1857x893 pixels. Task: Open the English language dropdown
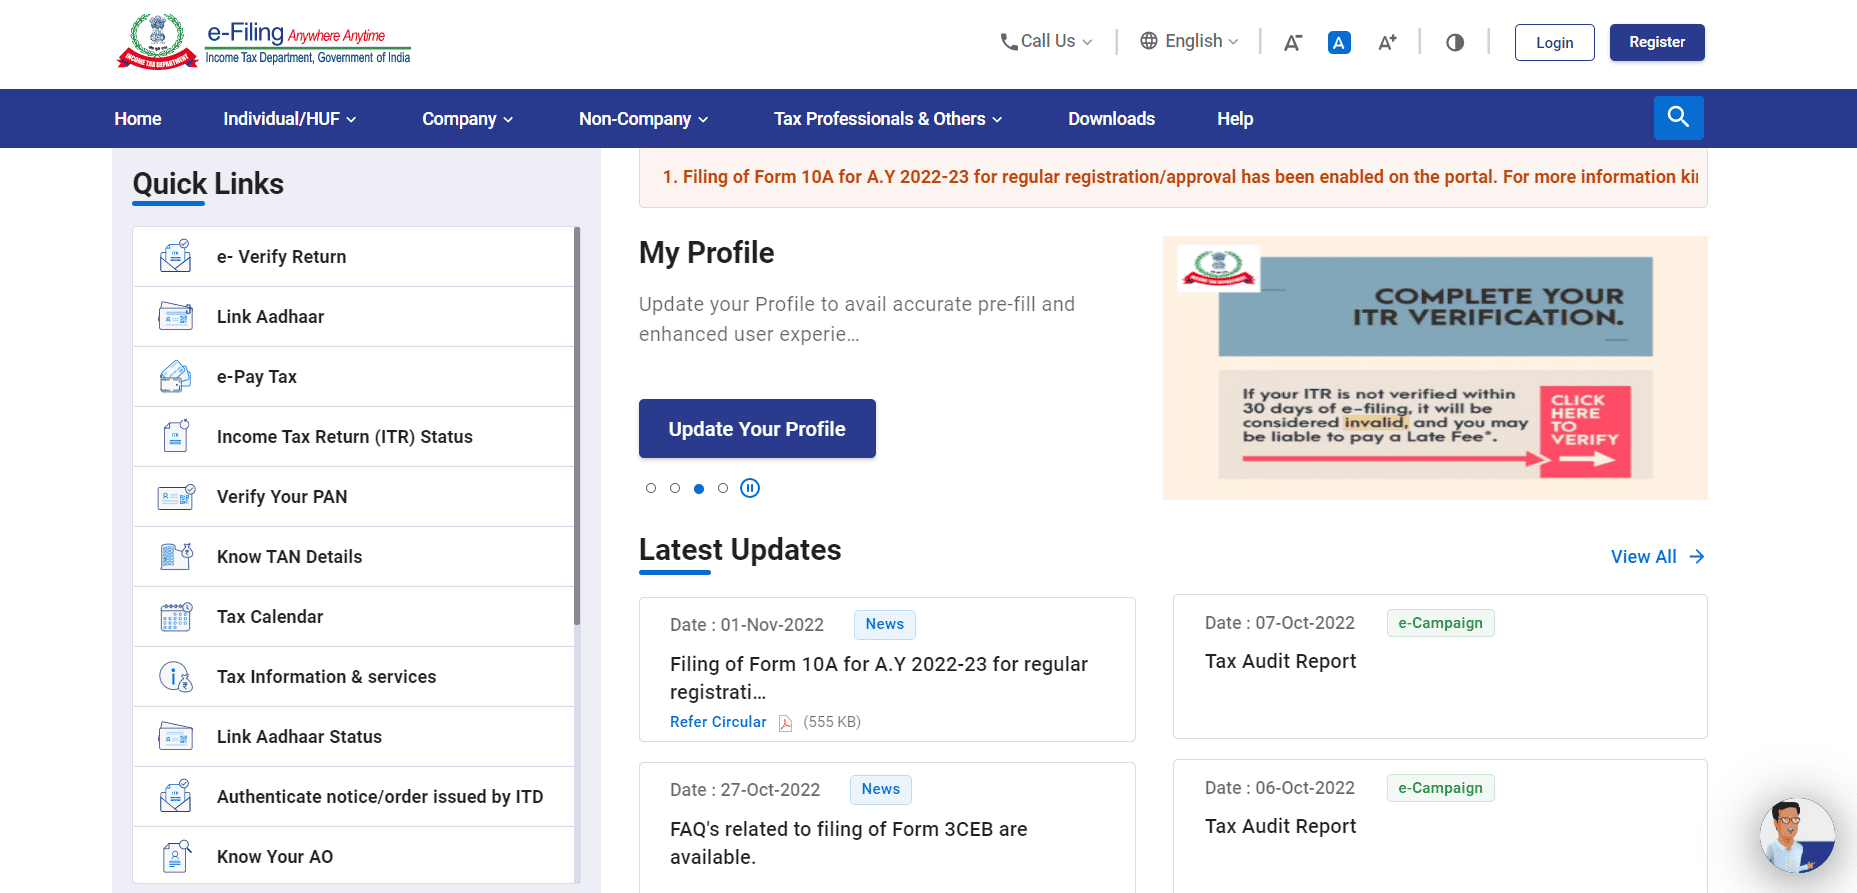[x=1190, y=41]
